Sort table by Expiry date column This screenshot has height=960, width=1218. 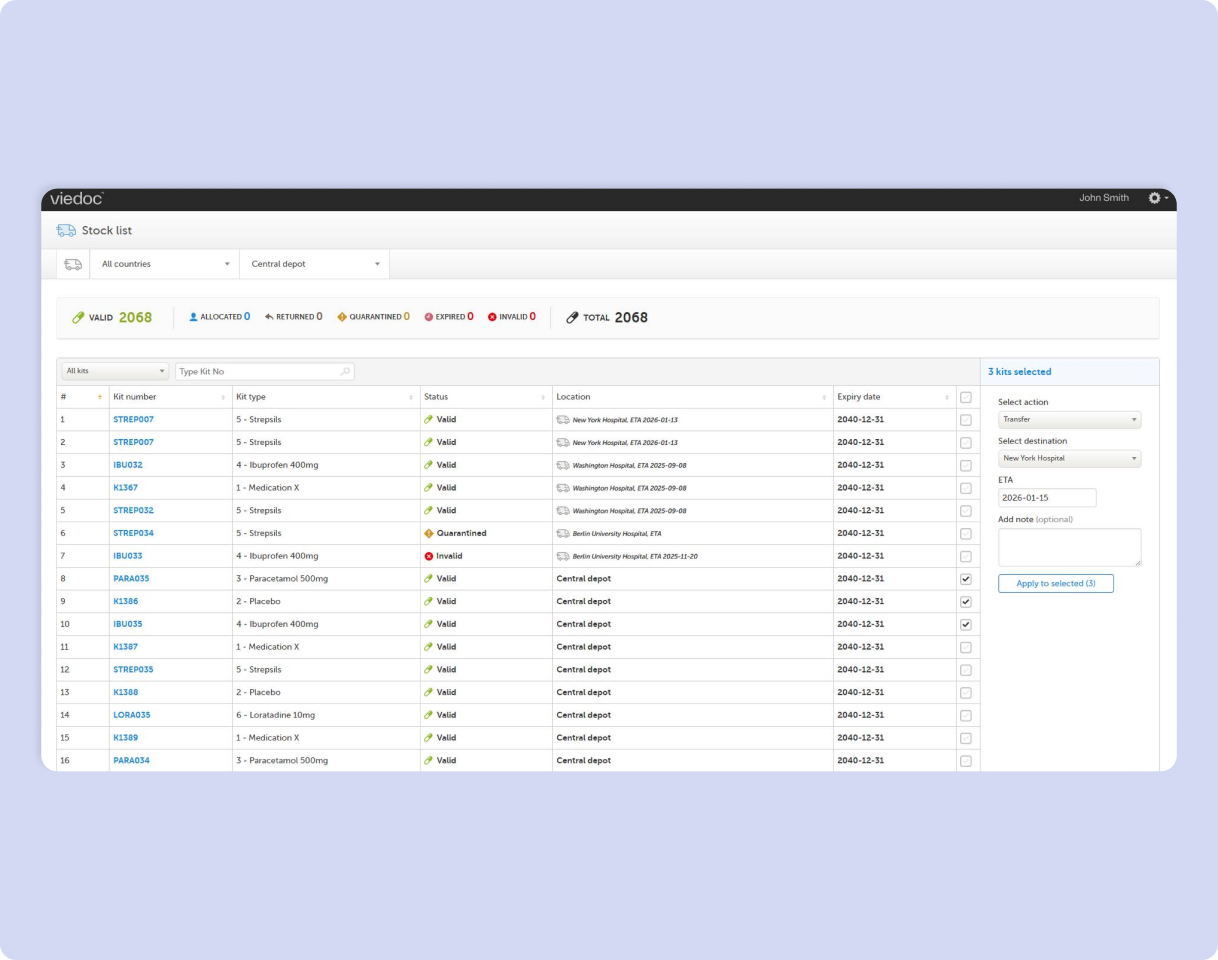[894, 397]
